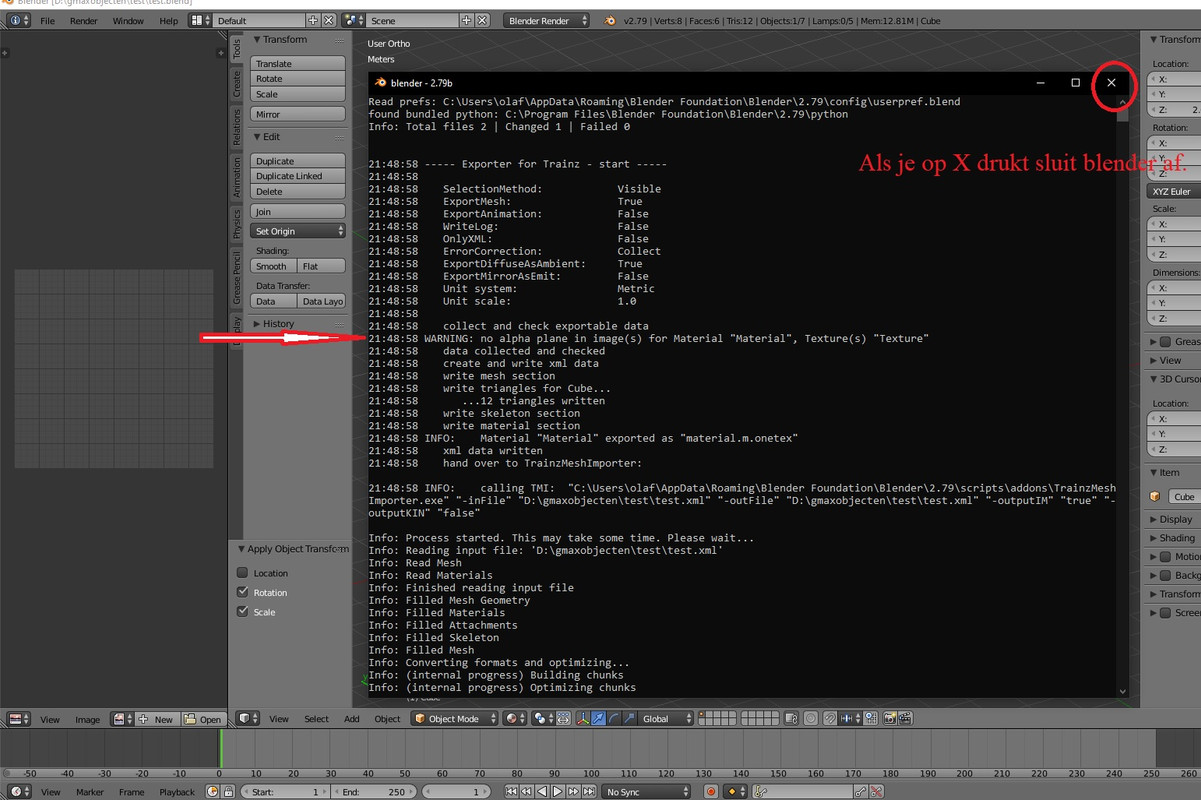Open the No Sync dropdown
This screenshot has height=800, width=1201.
point(647,791)
